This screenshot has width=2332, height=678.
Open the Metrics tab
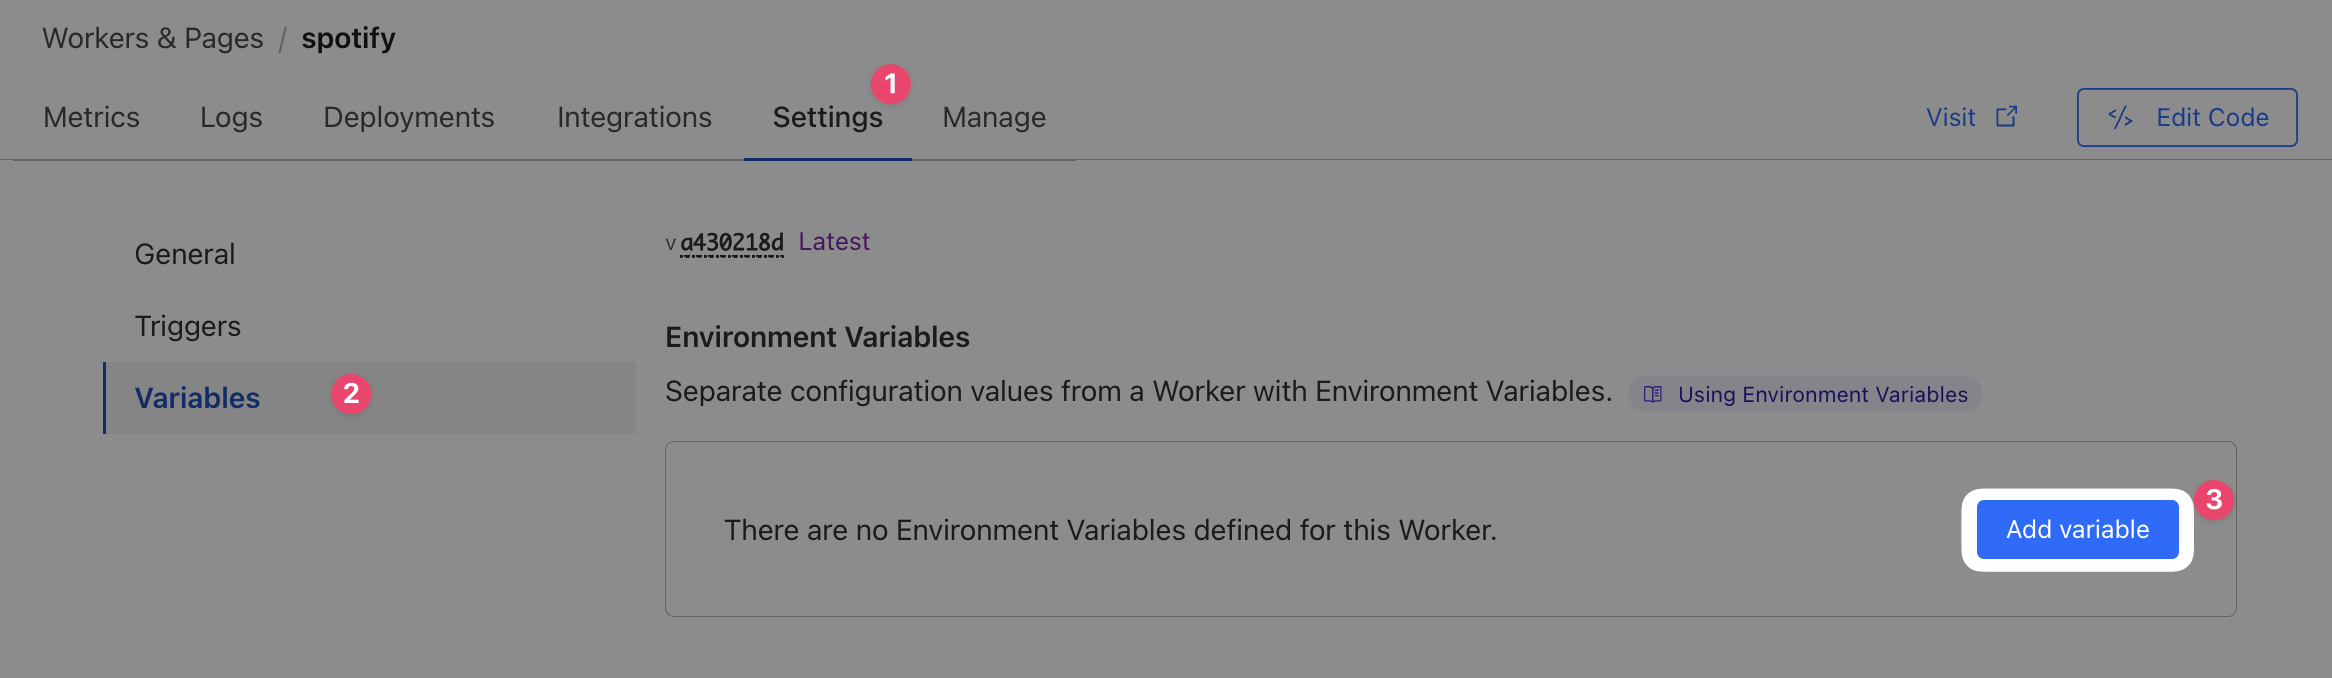91,118
